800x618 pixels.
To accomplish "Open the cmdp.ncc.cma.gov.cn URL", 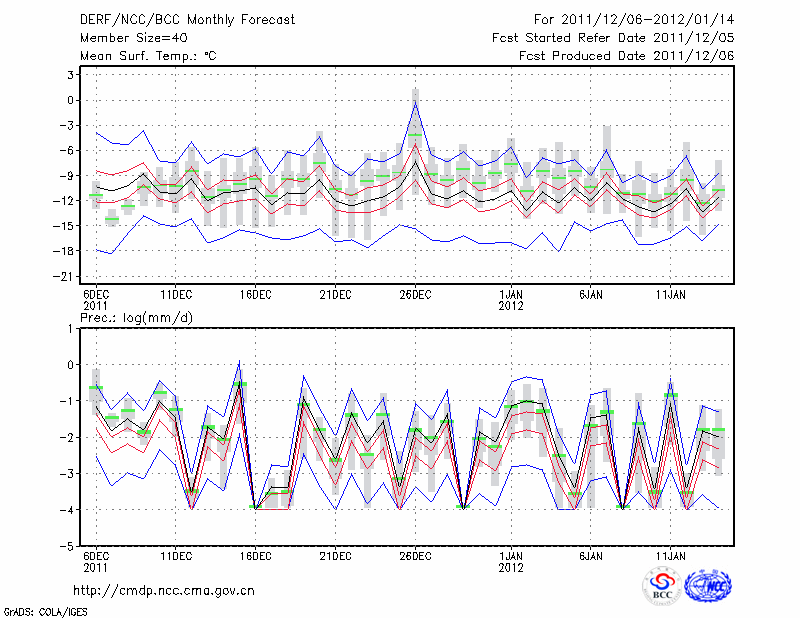I will point(164,590).
